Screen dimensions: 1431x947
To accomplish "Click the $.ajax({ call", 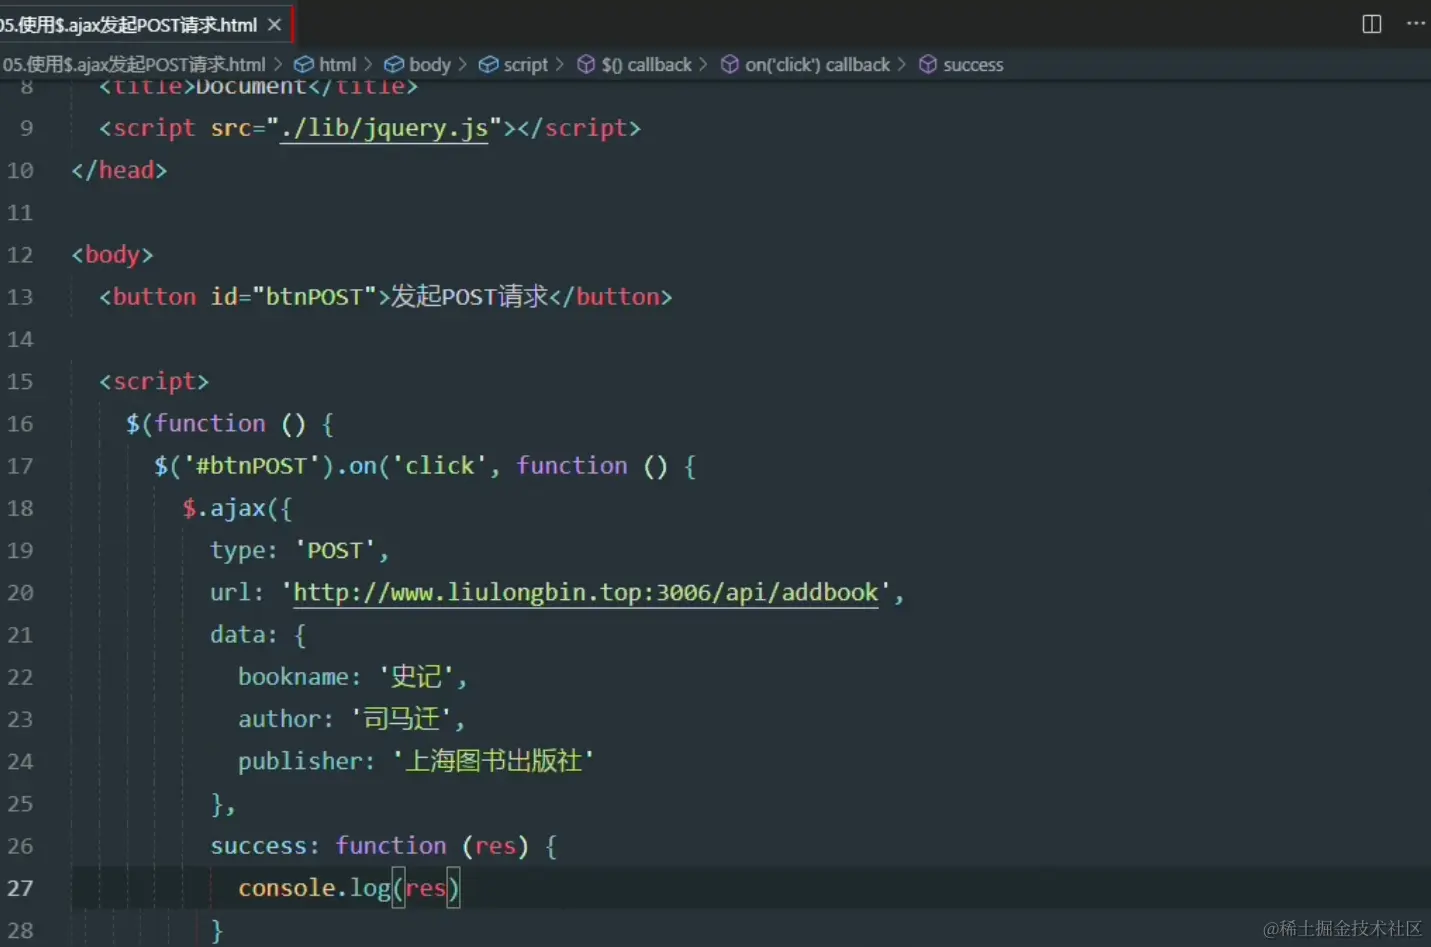I will point(237,508).
